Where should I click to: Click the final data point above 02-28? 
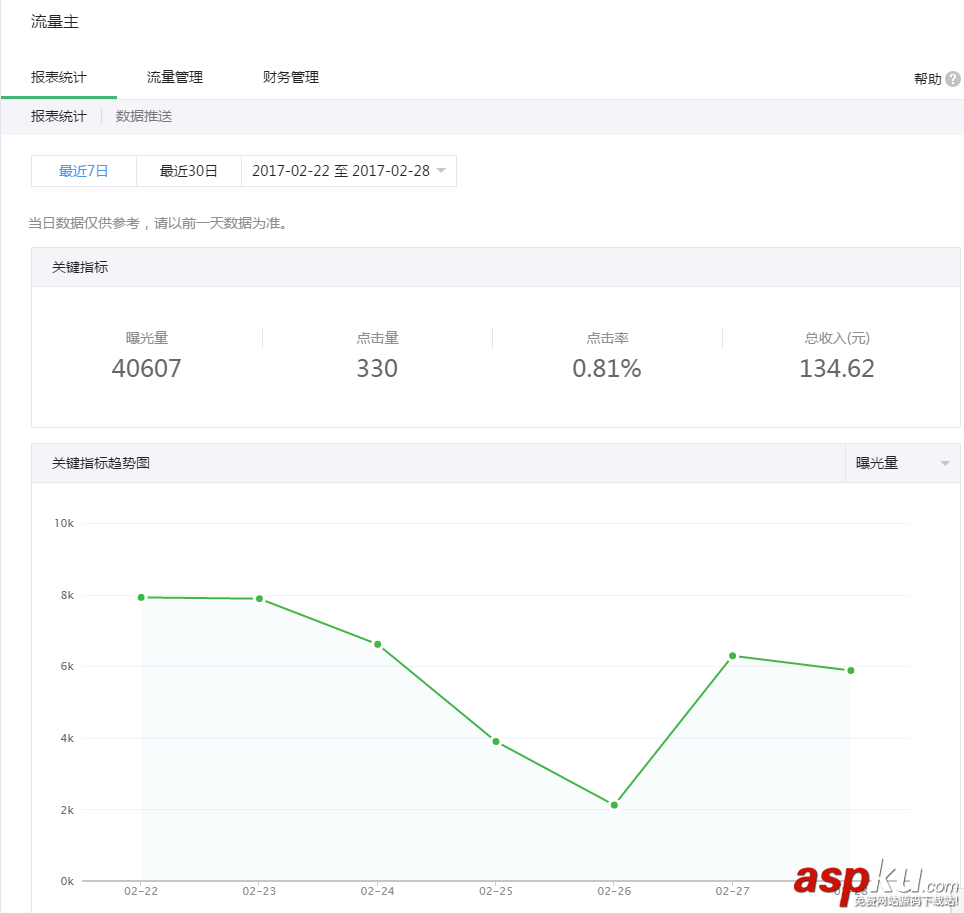pos(849,670)
